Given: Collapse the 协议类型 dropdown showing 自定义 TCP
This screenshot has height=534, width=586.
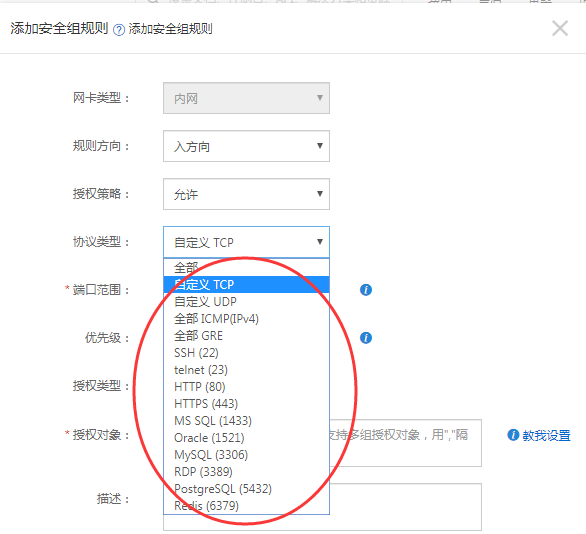Looking at the screenshot, I should [x=246, y=242].
